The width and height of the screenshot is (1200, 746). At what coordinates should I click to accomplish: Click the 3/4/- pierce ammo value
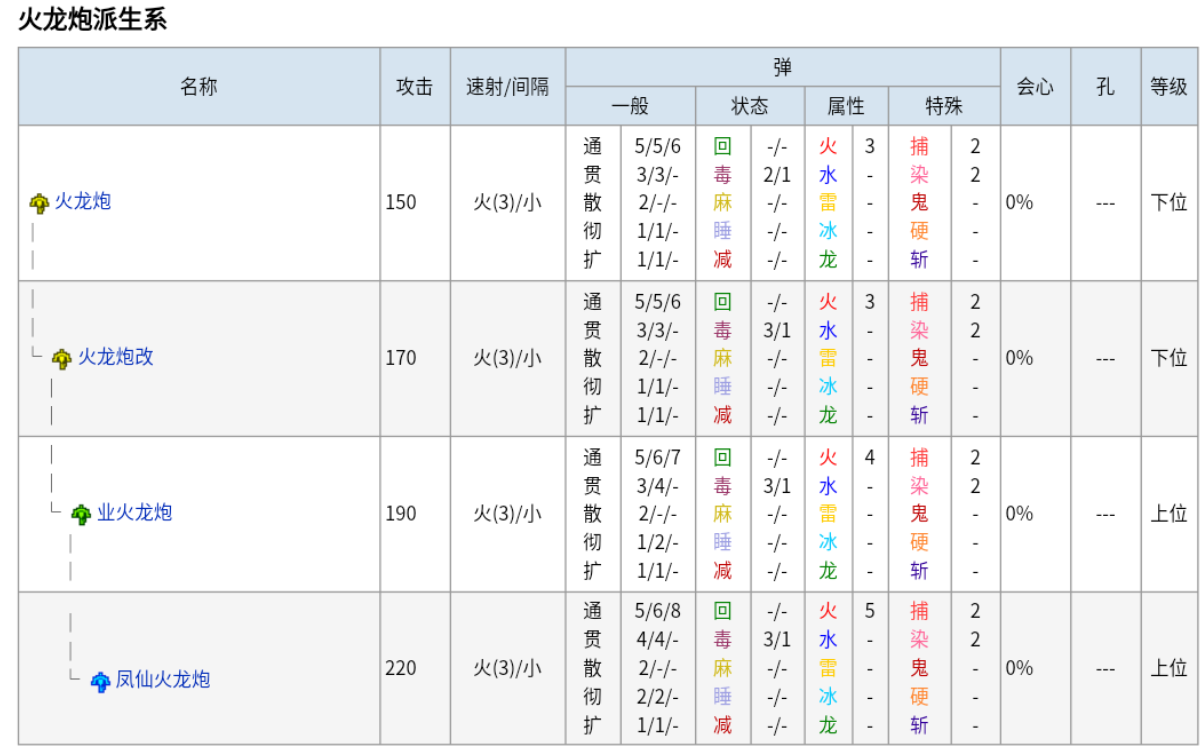click(x=657, y=486)
